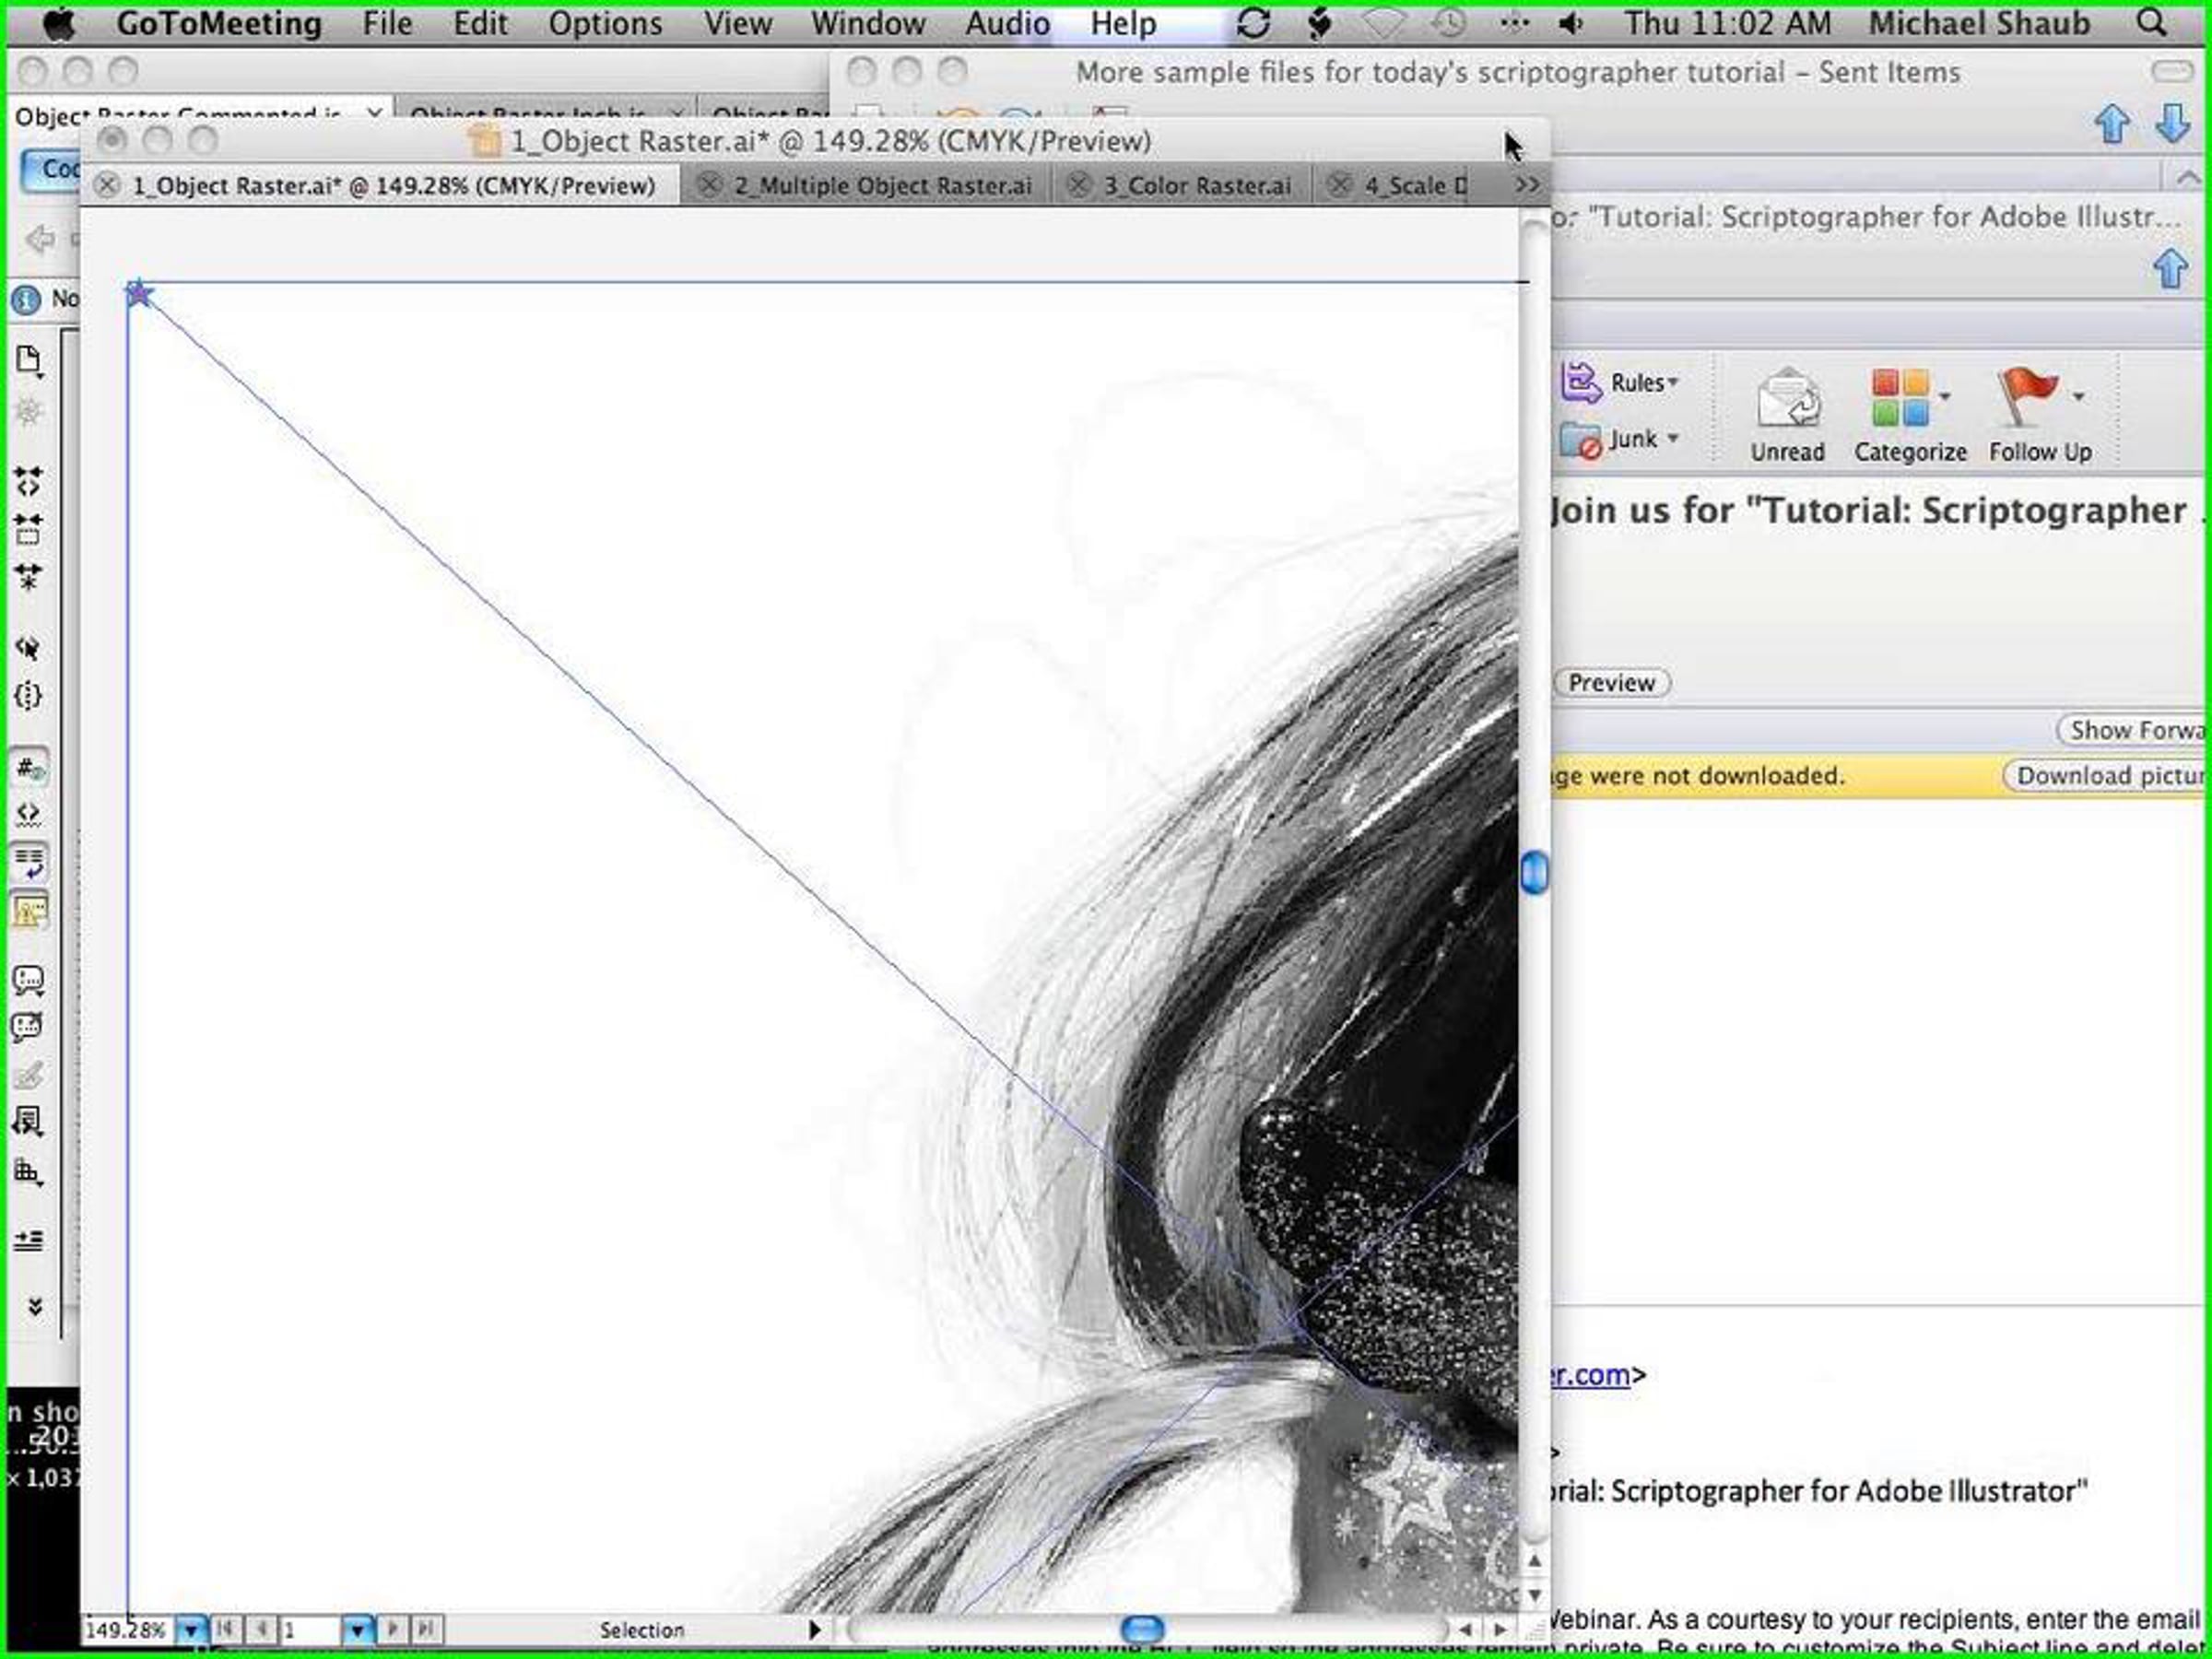This screenshot has height=1659, width=2212.
Task: Toggle Word Wrap in the coding toolbar
Action: (28, 862)
